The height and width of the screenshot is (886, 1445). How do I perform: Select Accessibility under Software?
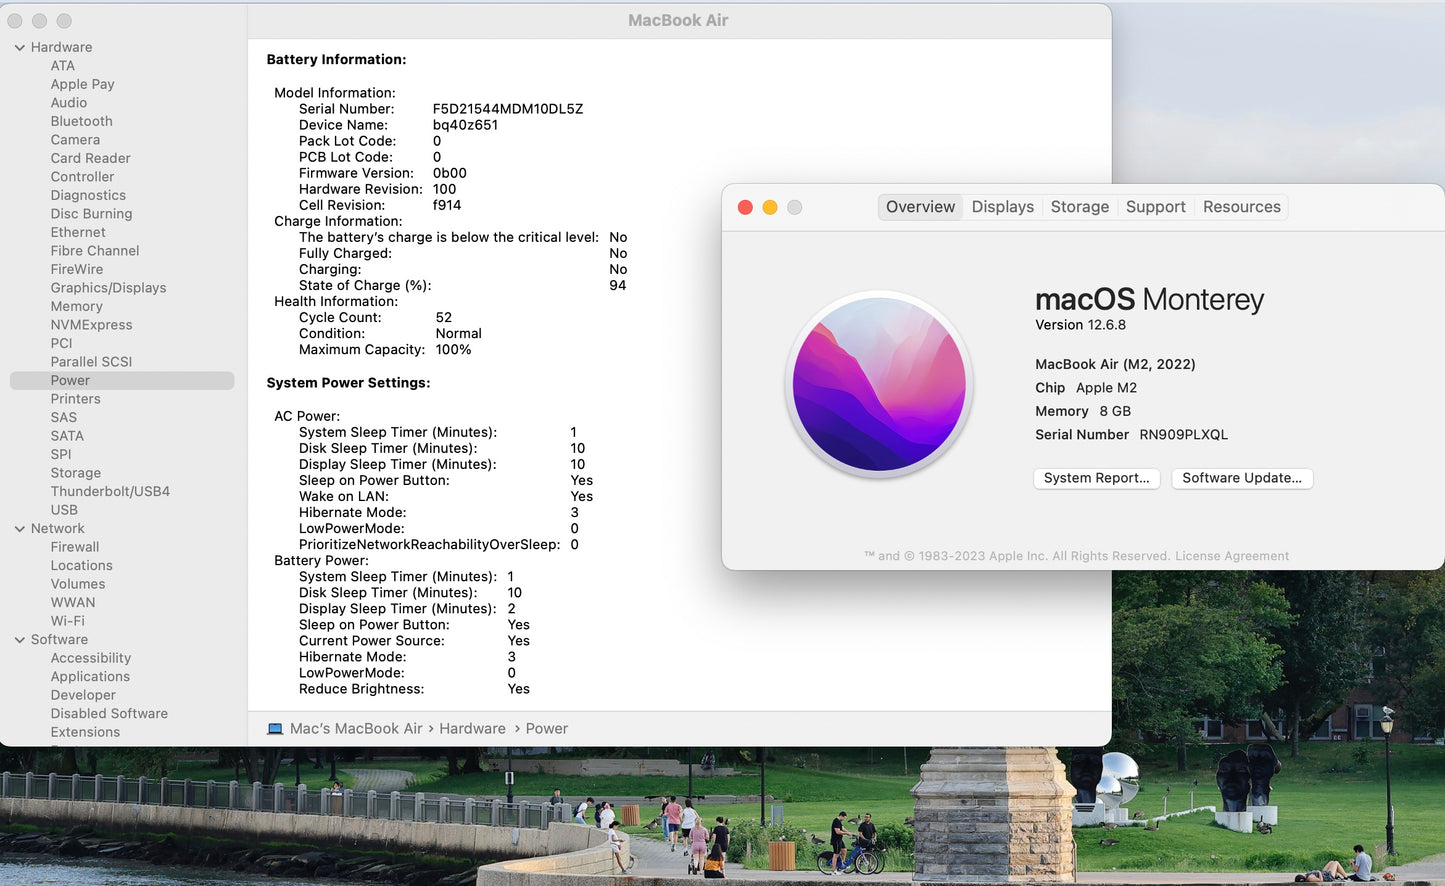91,658
